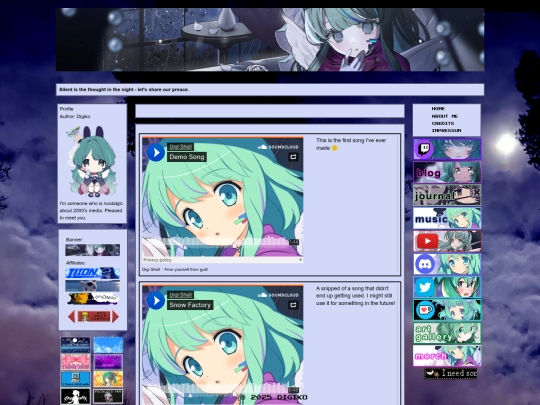Screen dimensions: 540x405
Task: Open ABOUT ME in navigation menu
Action: (x=445, y=116)
